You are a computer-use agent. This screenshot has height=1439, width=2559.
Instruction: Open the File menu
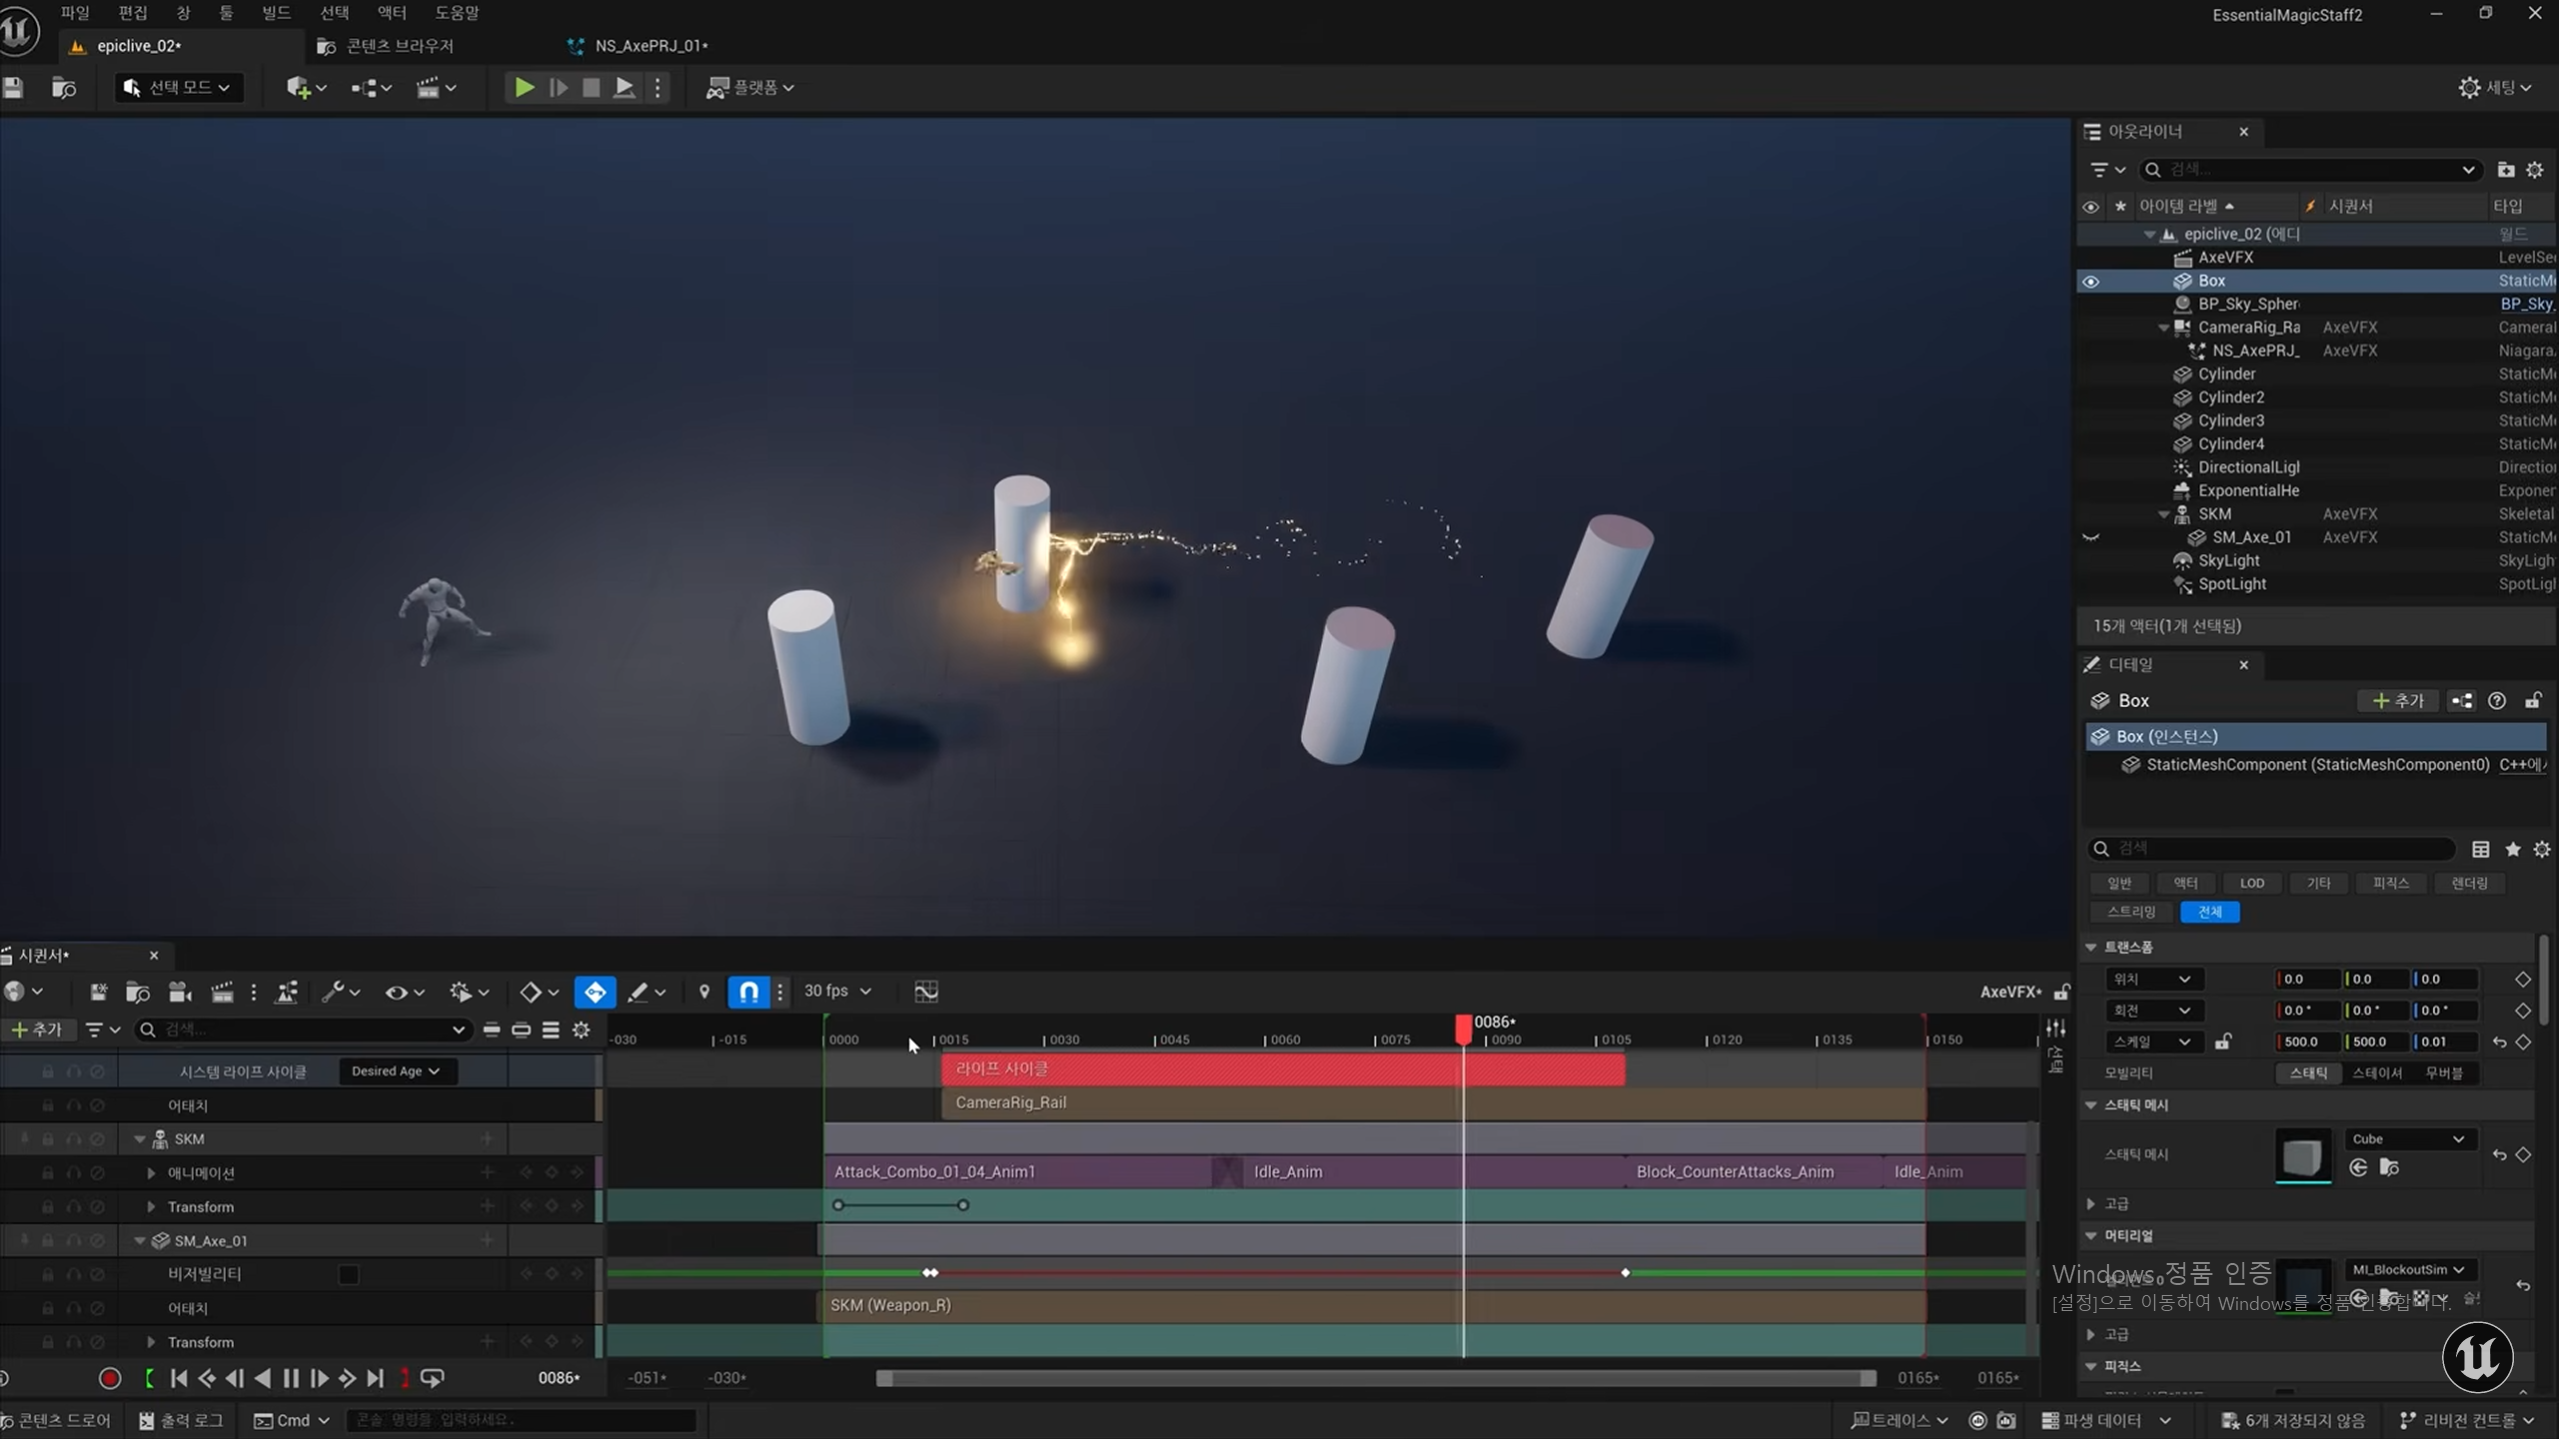tap(75, 13)
